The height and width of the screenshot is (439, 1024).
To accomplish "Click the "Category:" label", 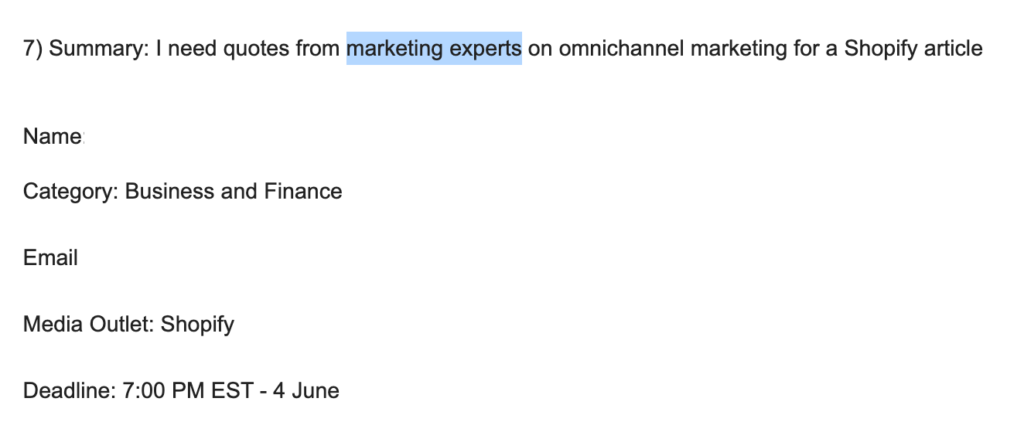I will pos(70,191).
